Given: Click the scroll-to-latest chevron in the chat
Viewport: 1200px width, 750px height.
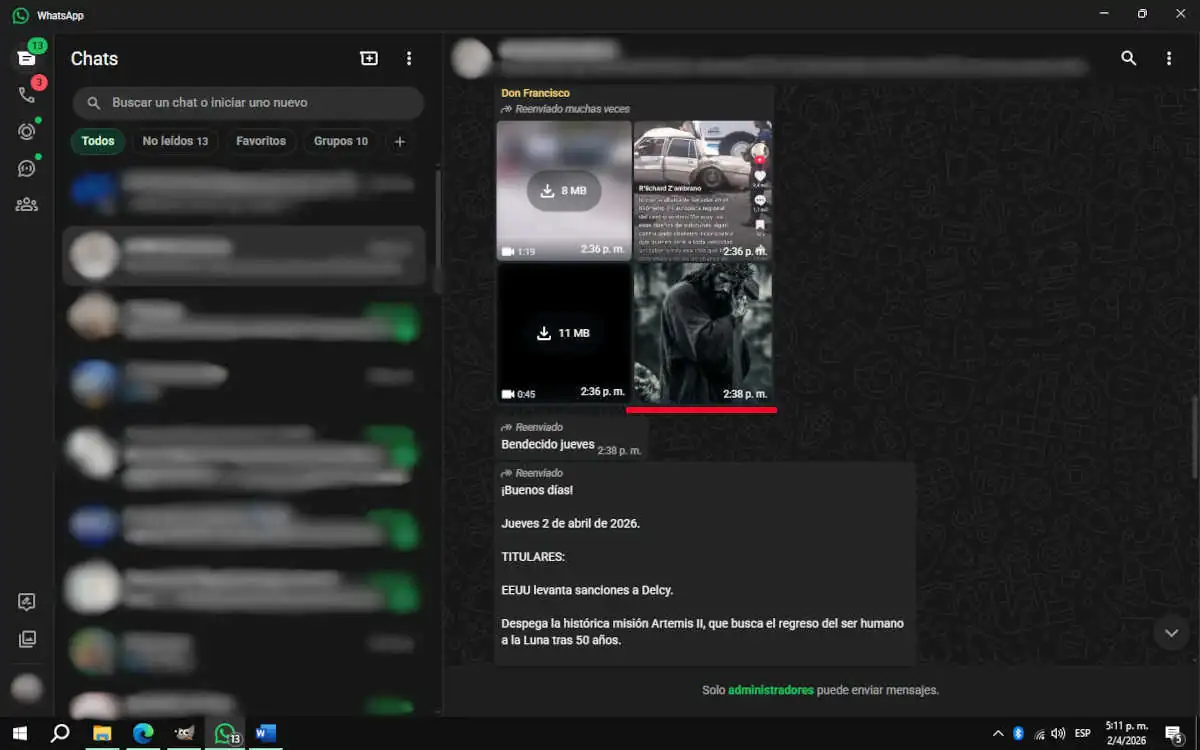Looking at the screenshot, I should 1170,632.
